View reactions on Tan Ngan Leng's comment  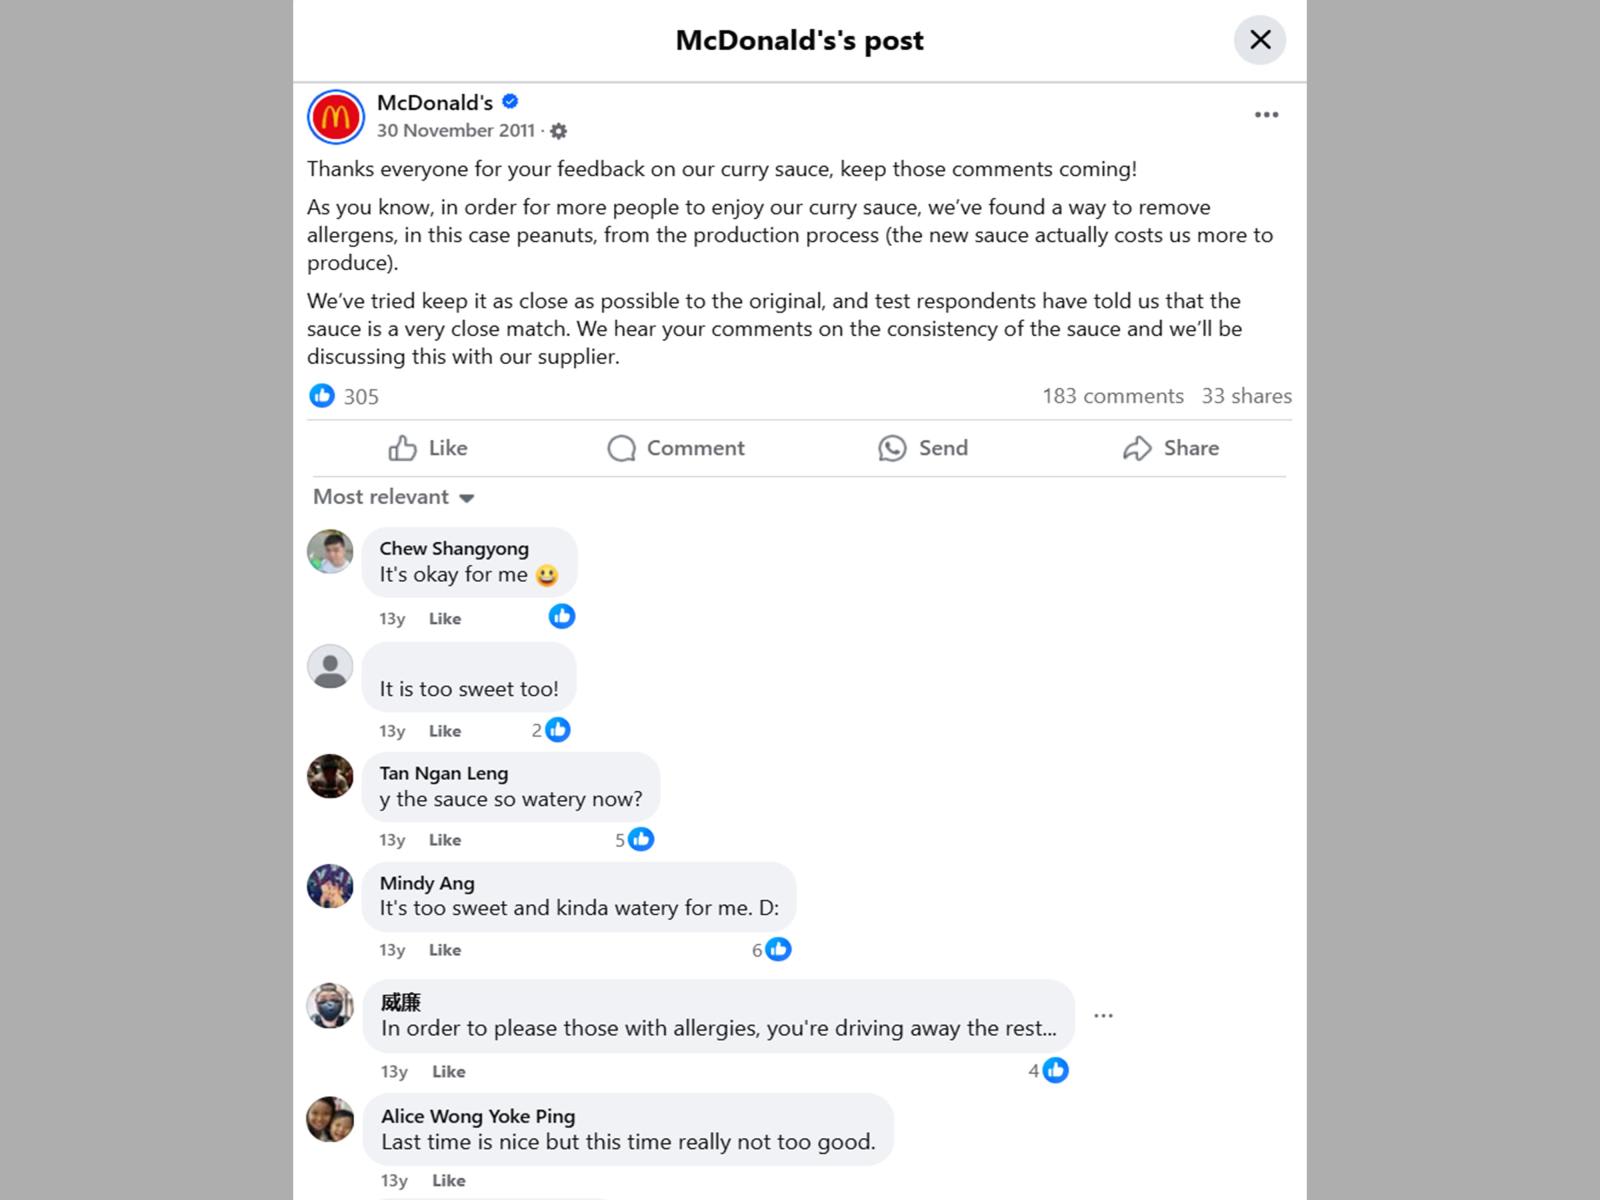click(x=635, y=840)
